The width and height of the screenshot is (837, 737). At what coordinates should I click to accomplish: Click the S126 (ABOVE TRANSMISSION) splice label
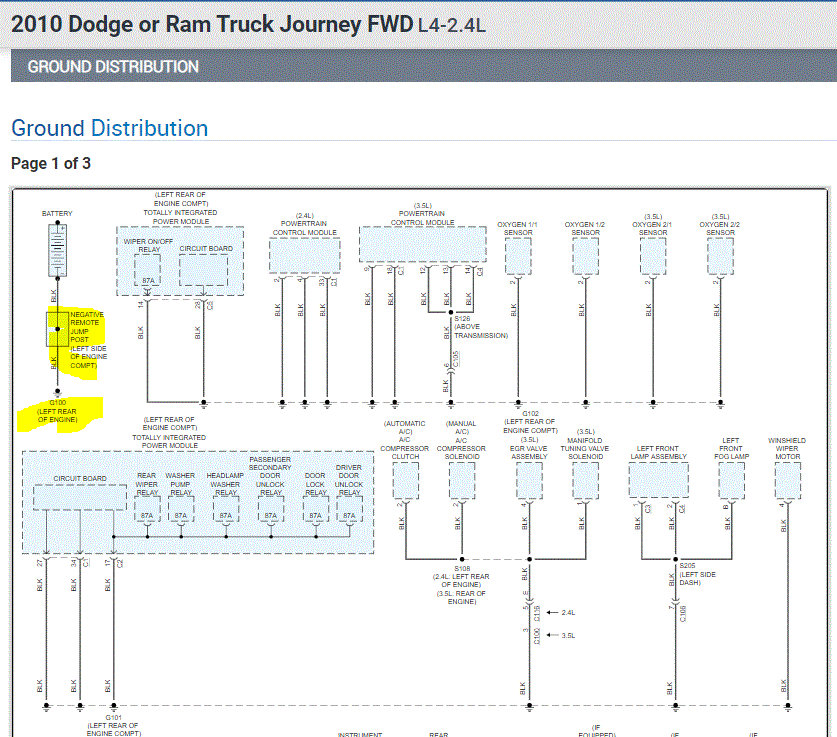point(480,327)
